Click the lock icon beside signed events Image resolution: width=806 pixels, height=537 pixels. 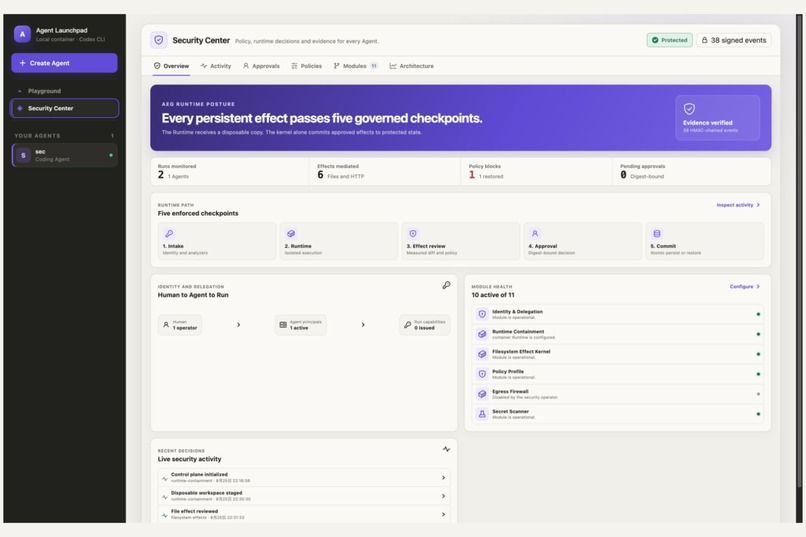pos(705,40)
